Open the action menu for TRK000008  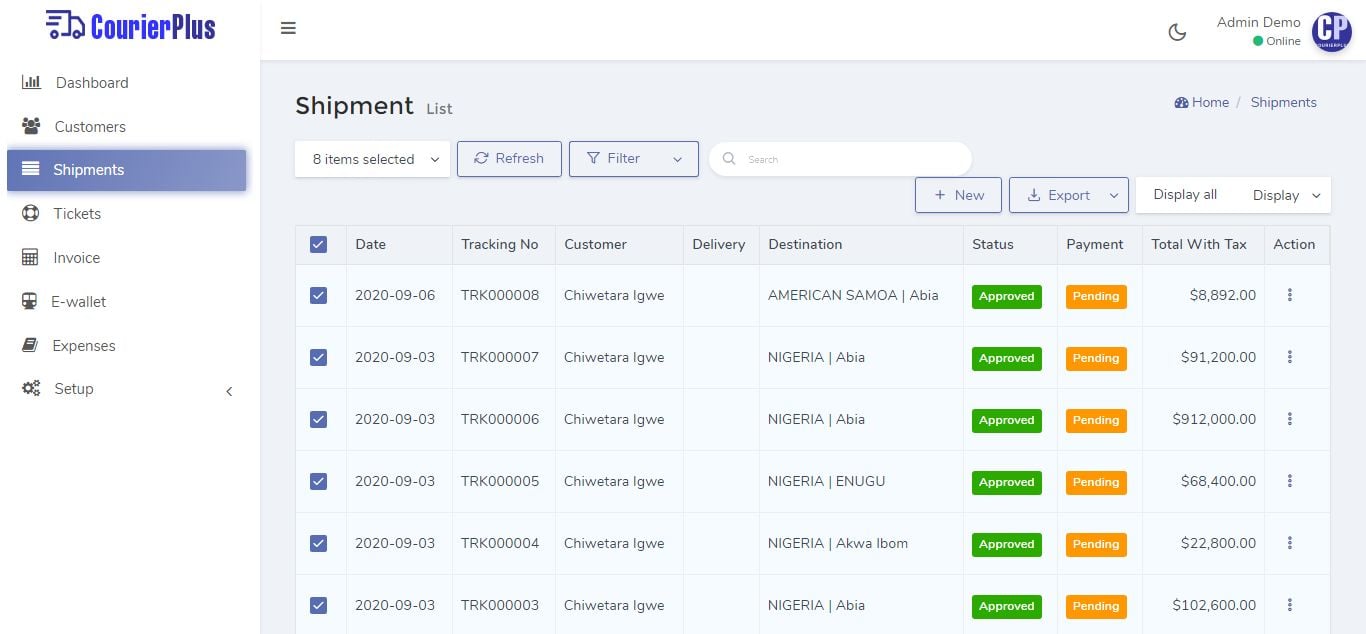(x=1289, y=295)
